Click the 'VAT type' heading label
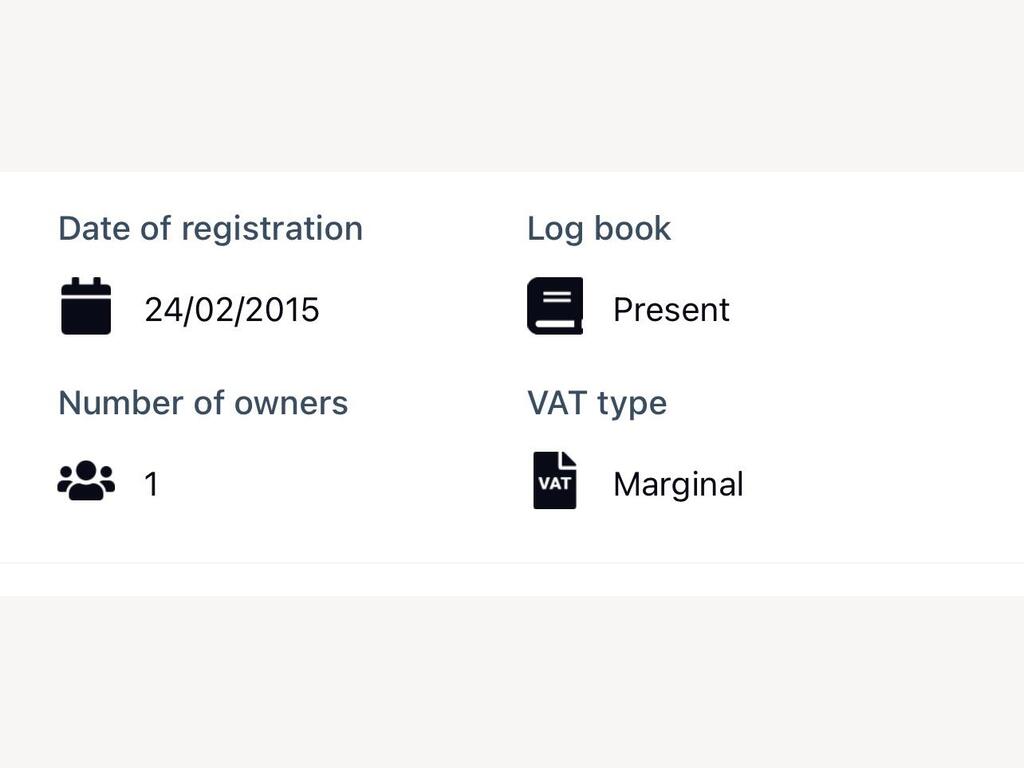The image size is (1024, 768). tap(597, 404)
